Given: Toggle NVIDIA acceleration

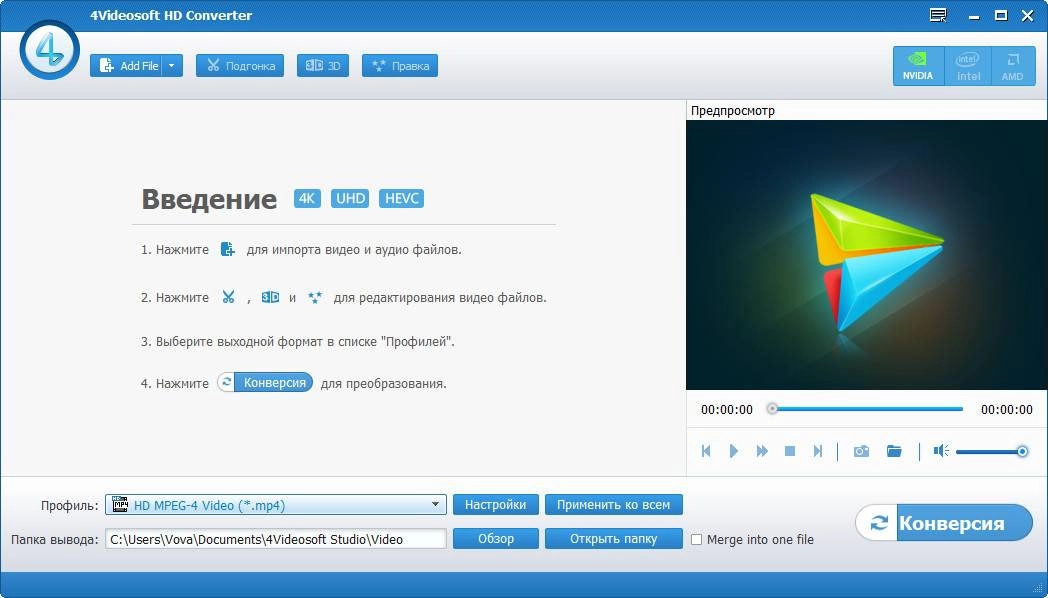Looking at the screenshot, I should coord(918,66).
